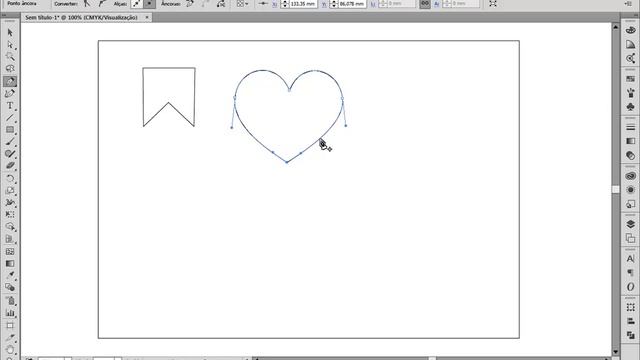
Task: Select the Line Segment tool
Action: [x=10, y=118]
